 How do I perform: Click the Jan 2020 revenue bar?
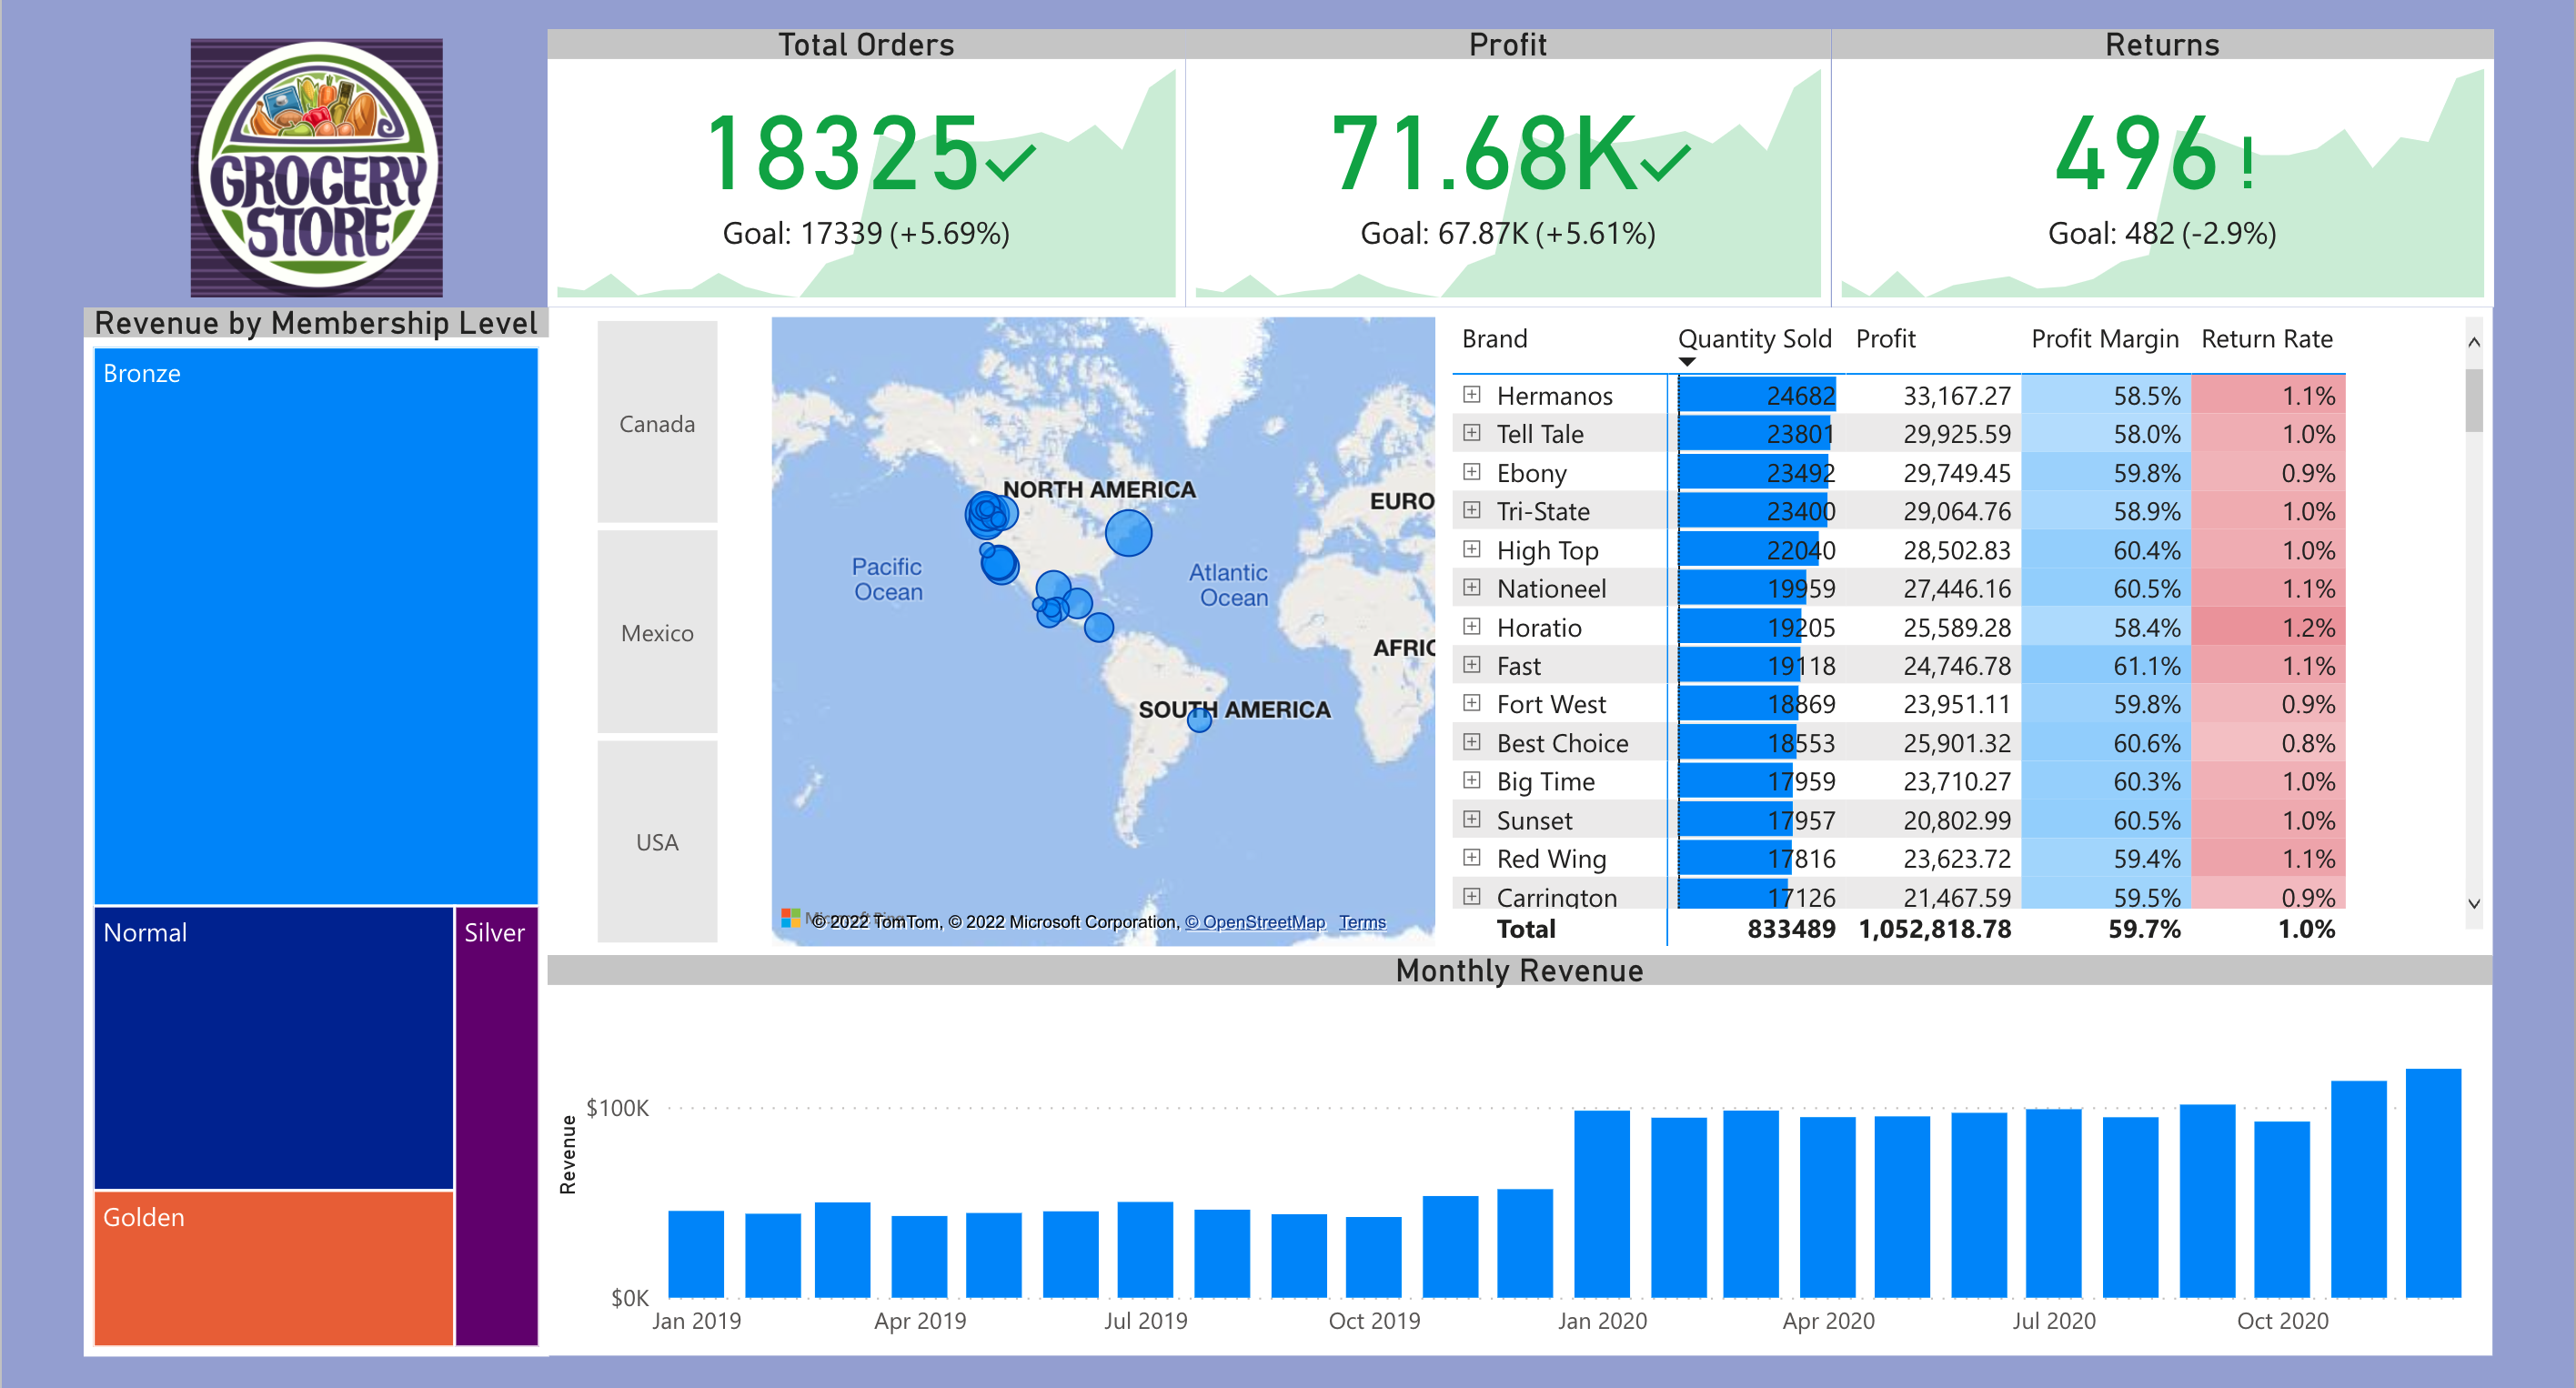(x=1602, y=1204)
